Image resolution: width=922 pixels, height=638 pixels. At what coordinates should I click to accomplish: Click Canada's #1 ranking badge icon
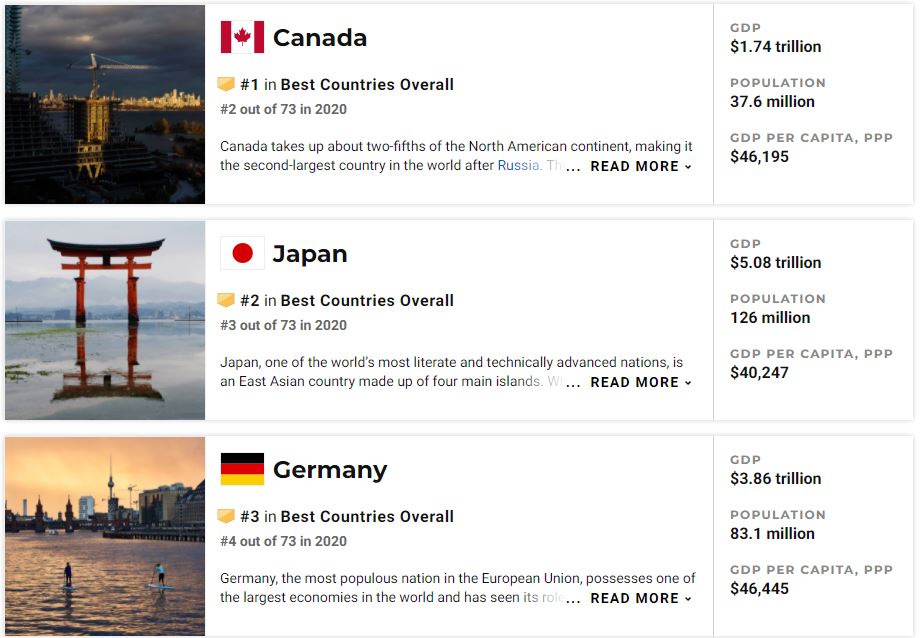tap(226, 84)
